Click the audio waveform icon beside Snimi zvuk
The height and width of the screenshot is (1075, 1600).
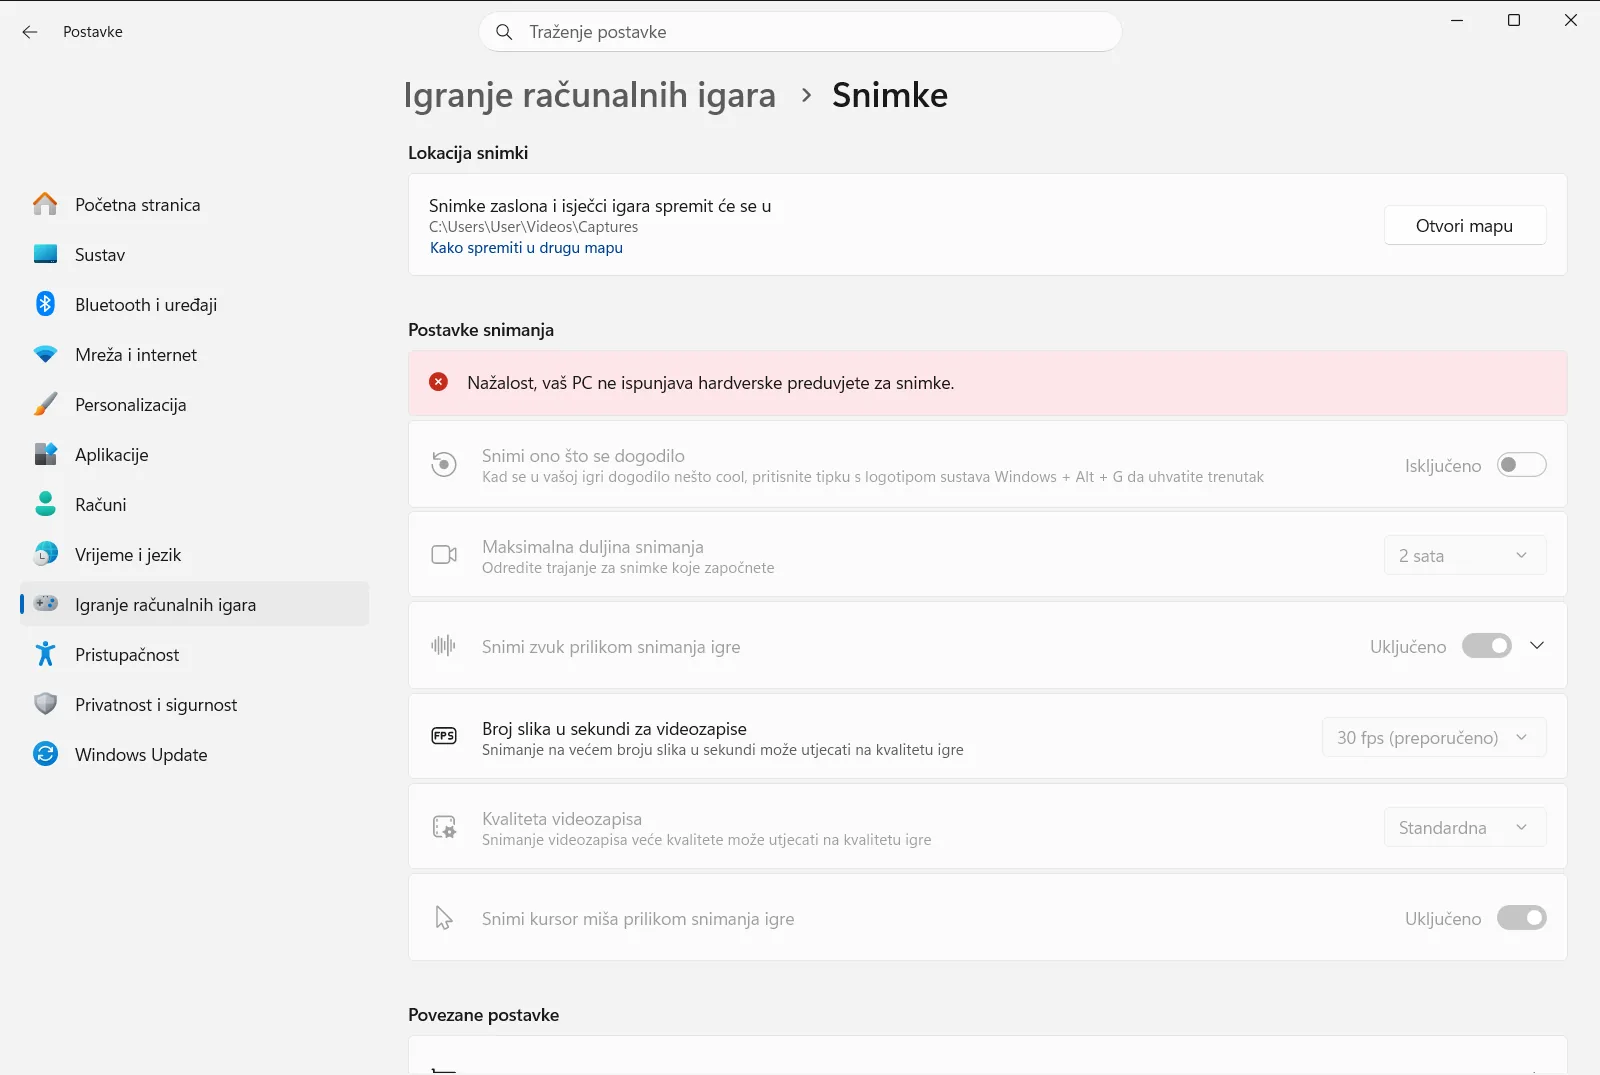(444, 646)
